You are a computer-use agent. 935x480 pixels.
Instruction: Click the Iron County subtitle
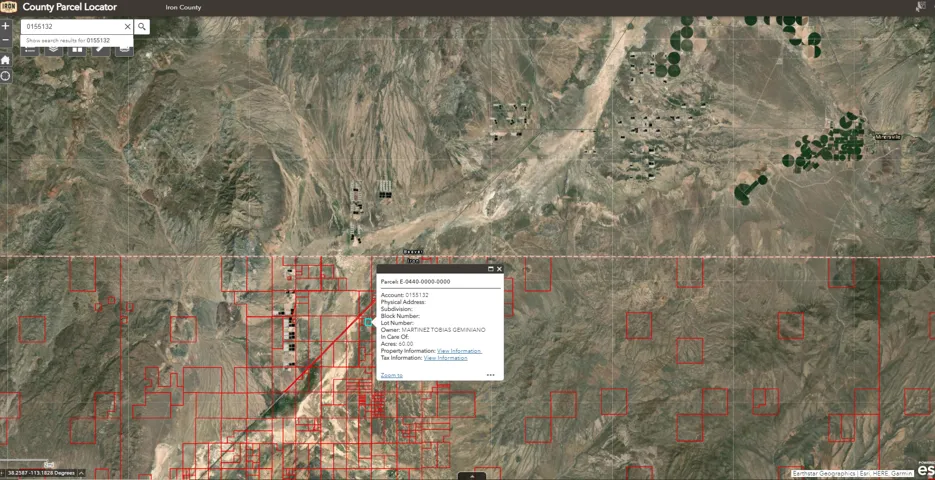183,8
